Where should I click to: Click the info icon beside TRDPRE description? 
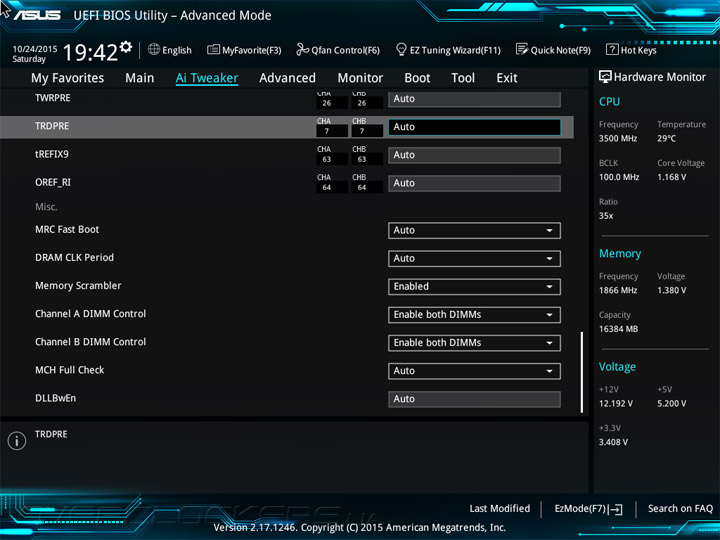(x=17, y=441)
